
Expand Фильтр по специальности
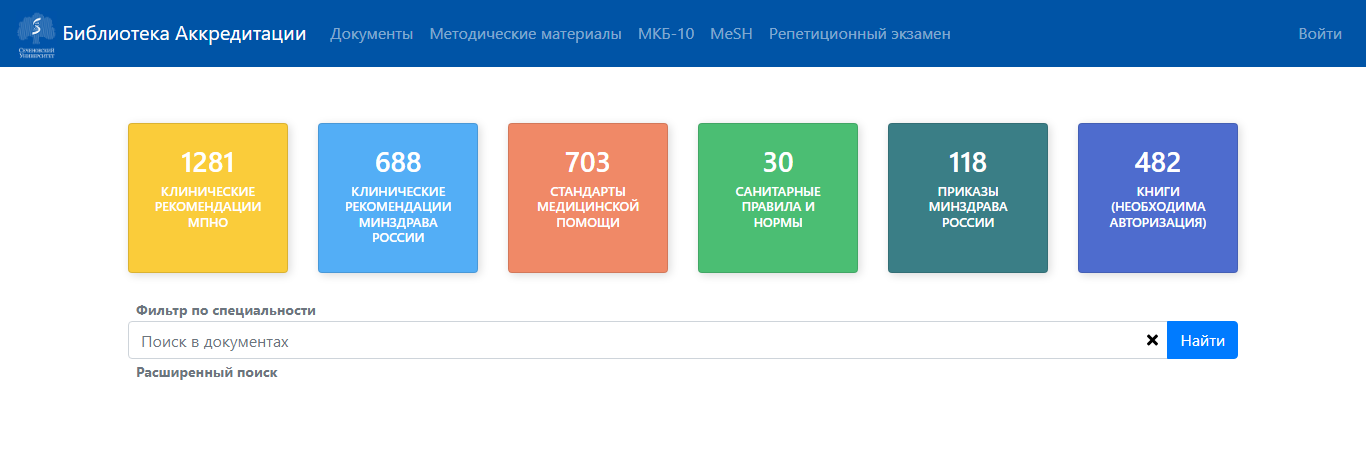pyautogui.click(x=226, y=310)
